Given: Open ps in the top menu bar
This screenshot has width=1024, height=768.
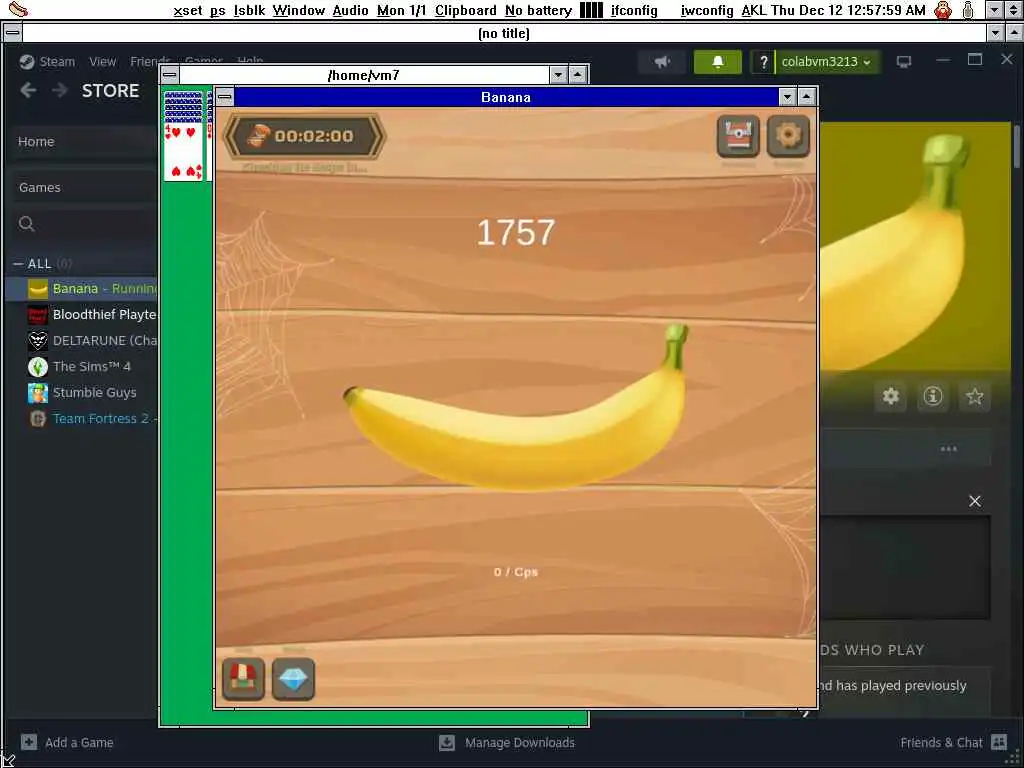Looking at the screenshot, I should 217,10.
